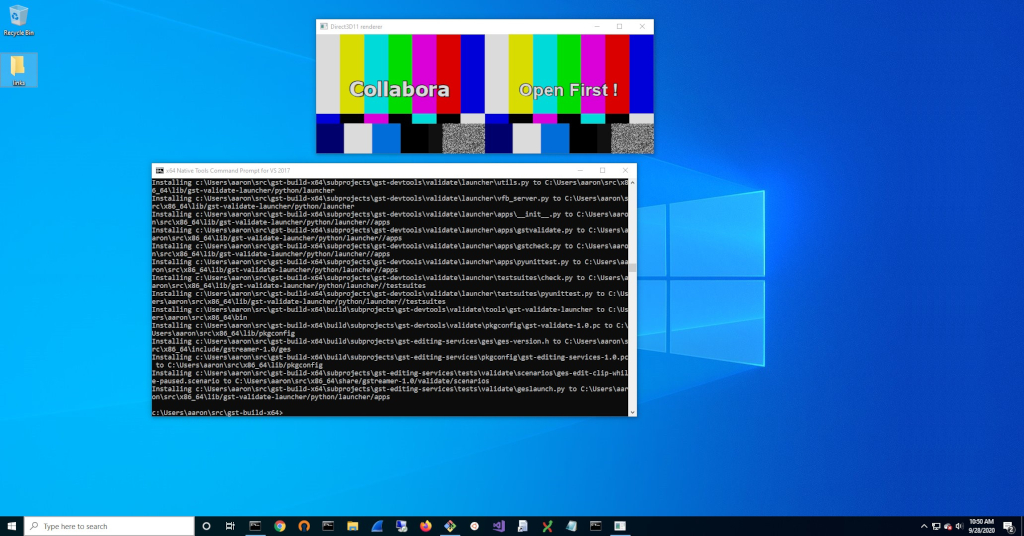Open the orange circular app next to Chrome
Image resolution: width=1024 pixels, height=536 pixels.
pyautogui.click(x=304, y=526)
